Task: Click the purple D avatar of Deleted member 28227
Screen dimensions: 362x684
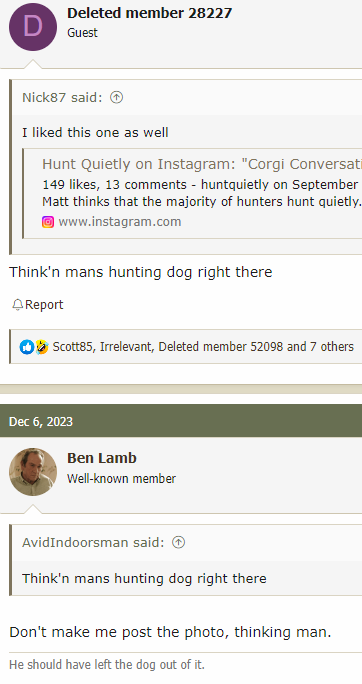Action: 33,27
